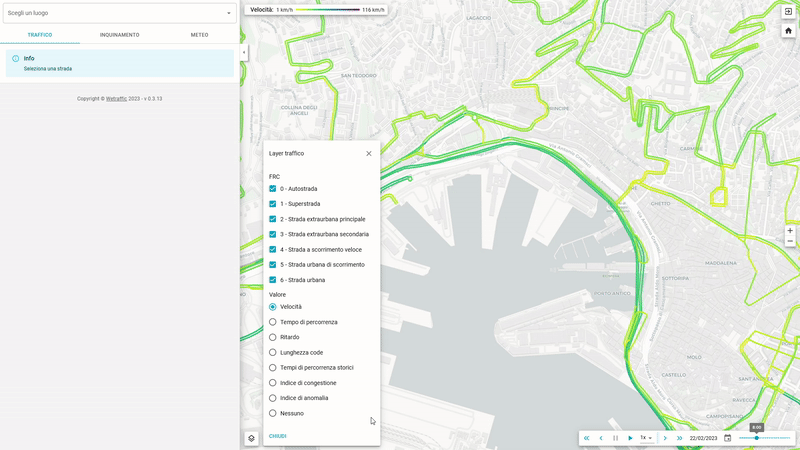800x450 pixels.
Task: Open the 1x playback speed dropdown
Action: pyautogui.click(x=646, y=438)
